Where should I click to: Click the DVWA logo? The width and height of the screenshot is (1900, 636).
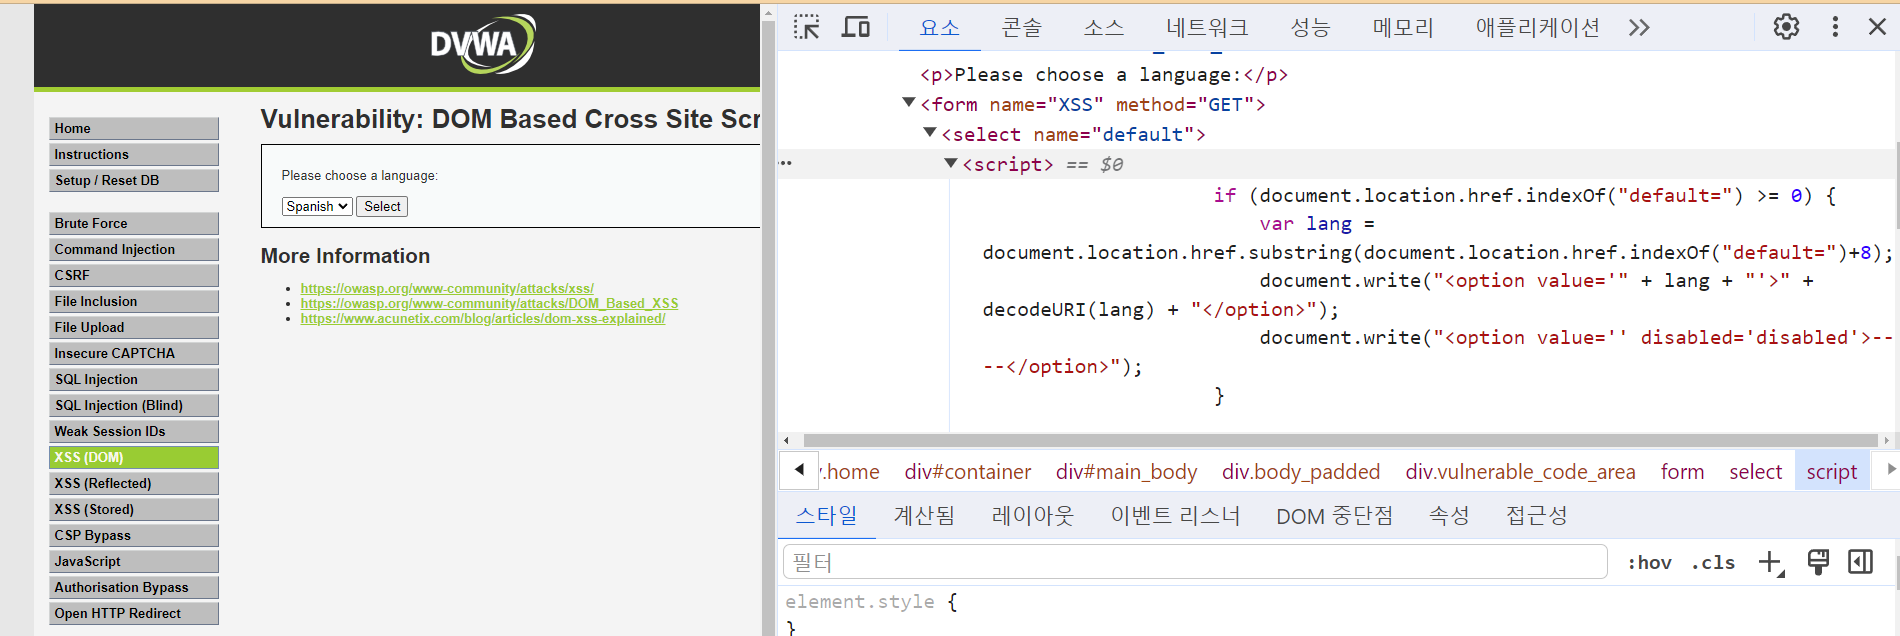click(x=483, y=44)
